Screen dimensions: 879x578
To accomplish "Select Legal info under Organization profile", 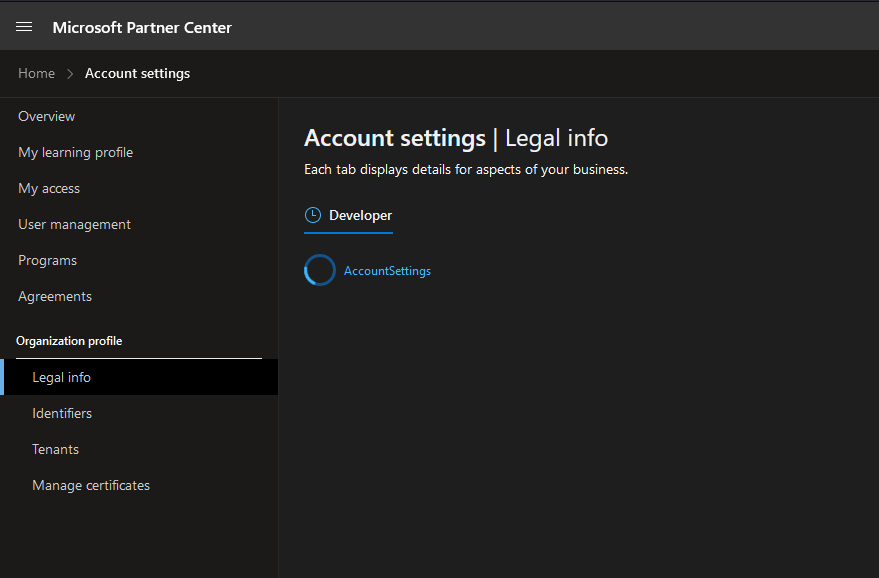I will pyautogui.click(x=61, y=377).
